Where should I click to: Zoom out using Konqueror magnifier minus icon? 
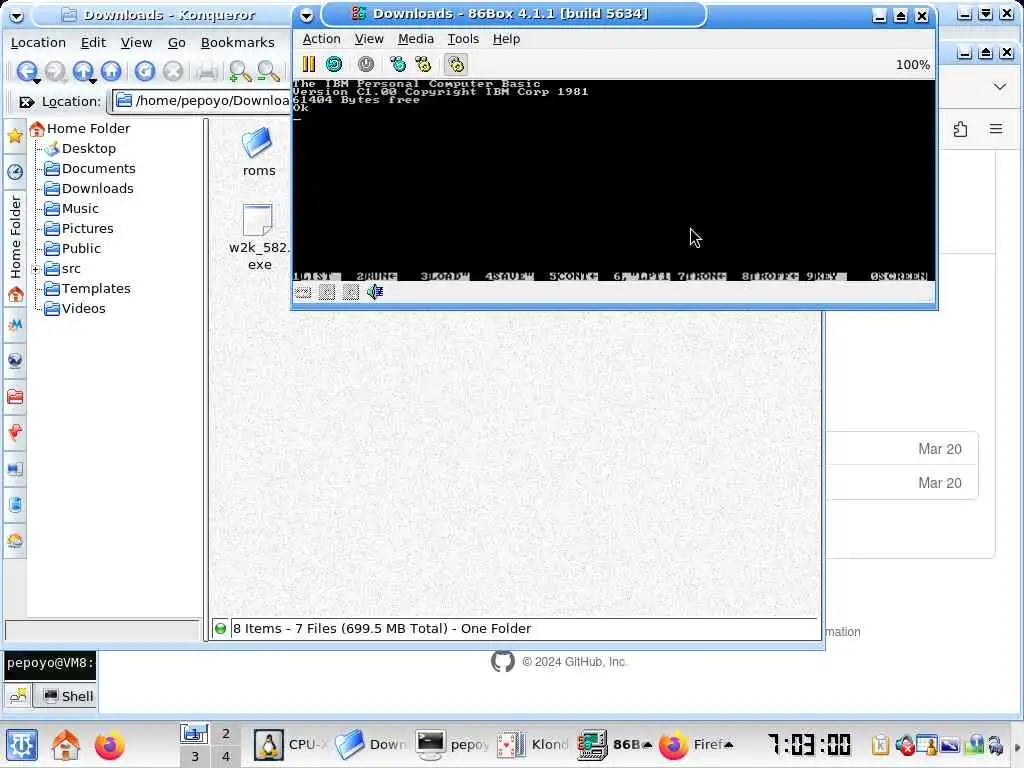(x=268, y=71)
